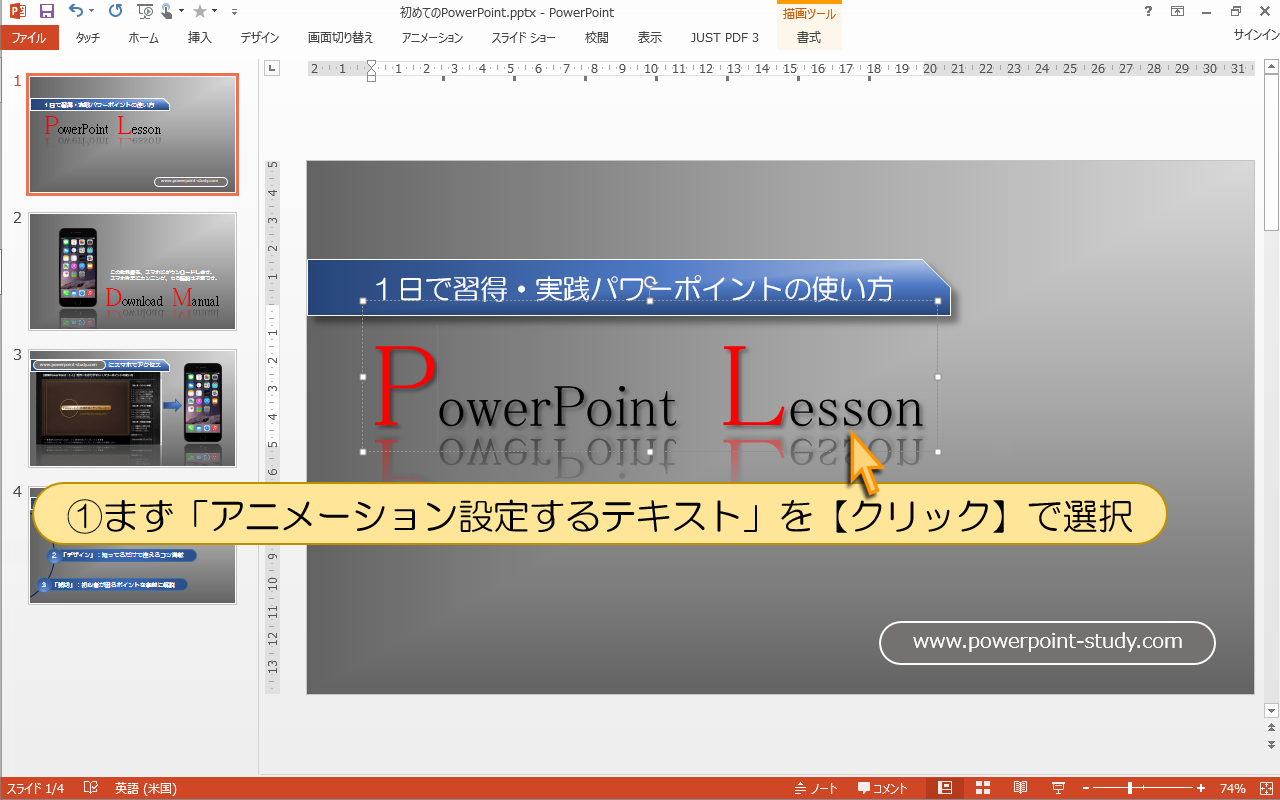Click the Next Slide double-arrow button
1280x800 pixels.
point(1272,745)
